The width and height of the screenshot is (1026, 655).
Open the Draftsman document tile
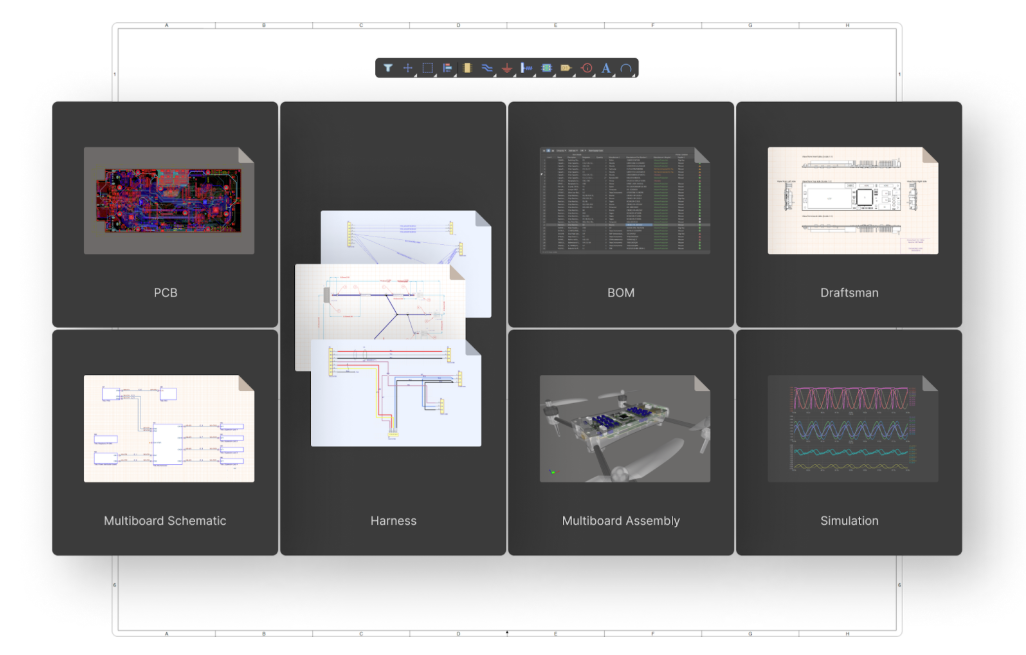tap(849, 215)
